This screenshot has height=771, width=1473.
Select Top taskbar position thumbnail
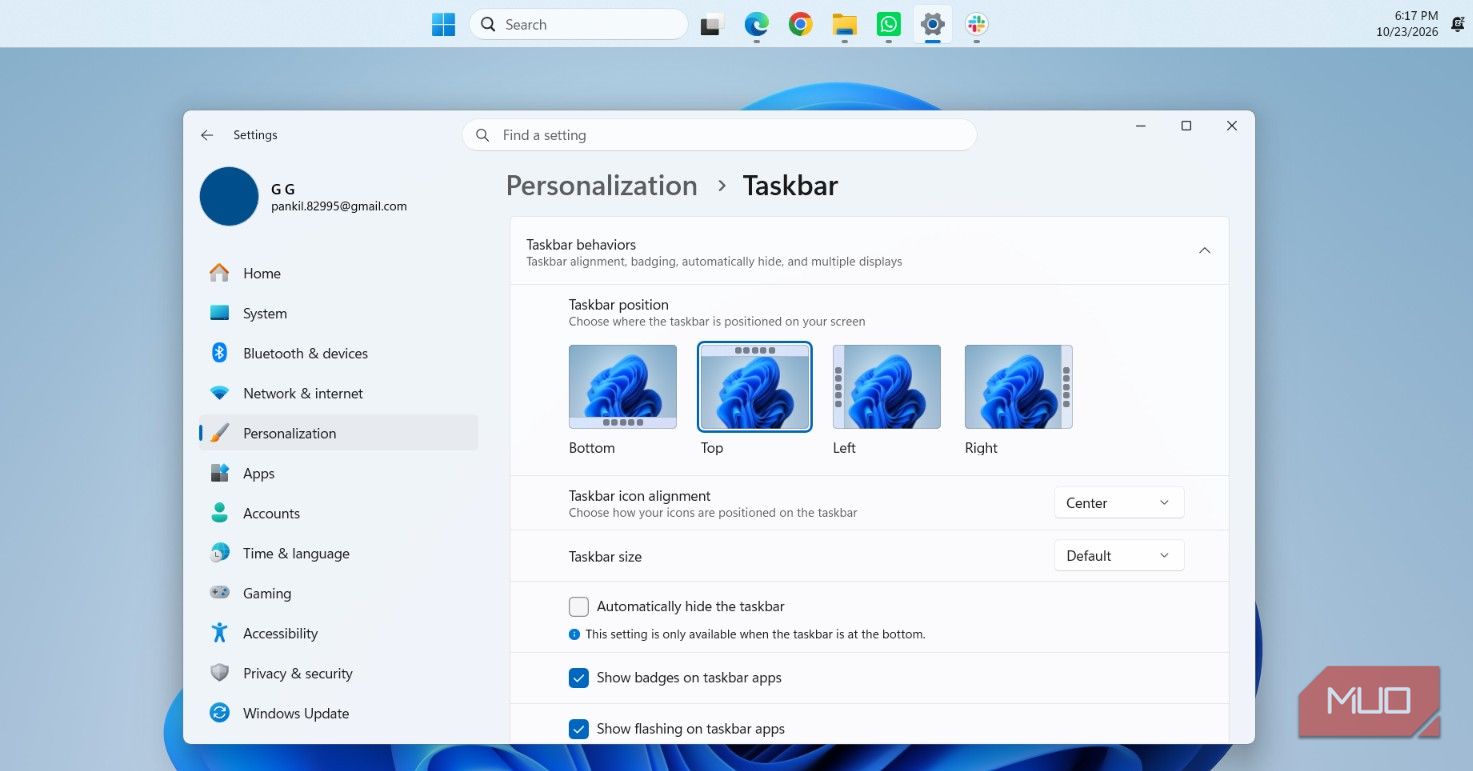coord(755,387)
